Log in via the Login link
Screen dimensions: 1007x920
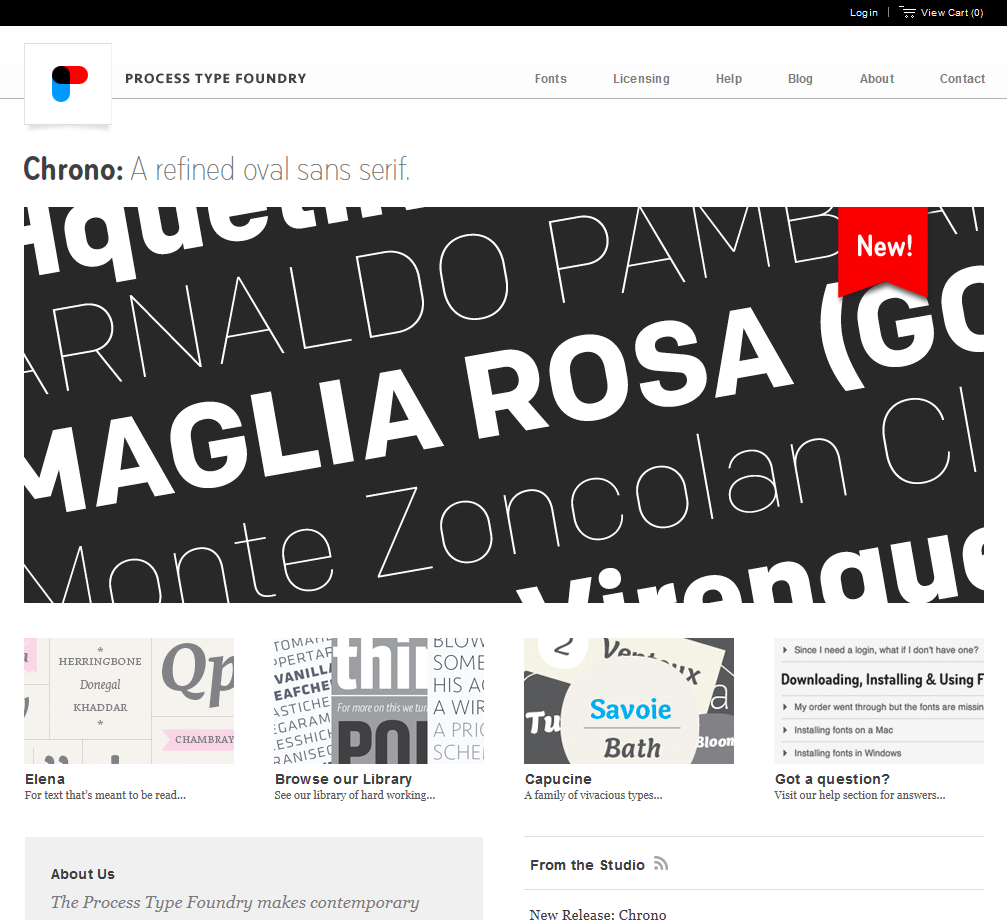tap(864, 13)
